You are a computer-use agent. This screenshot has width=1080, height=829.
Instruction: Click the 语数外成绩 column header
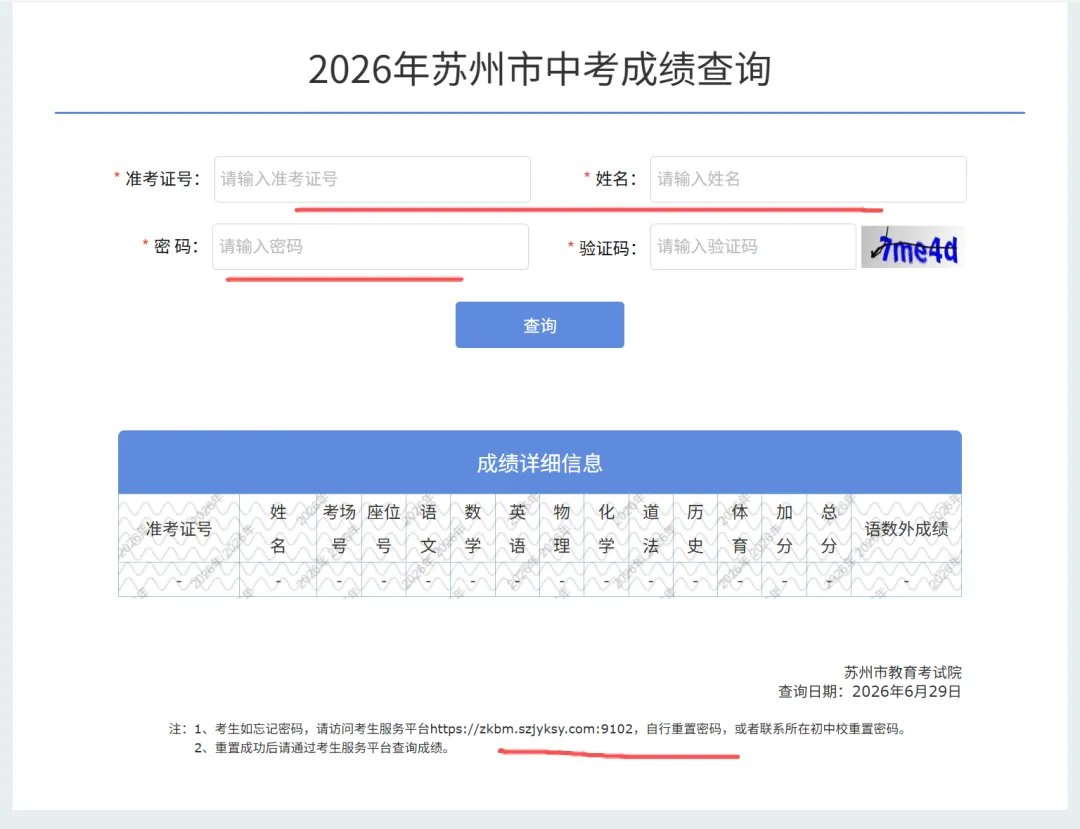906,528
